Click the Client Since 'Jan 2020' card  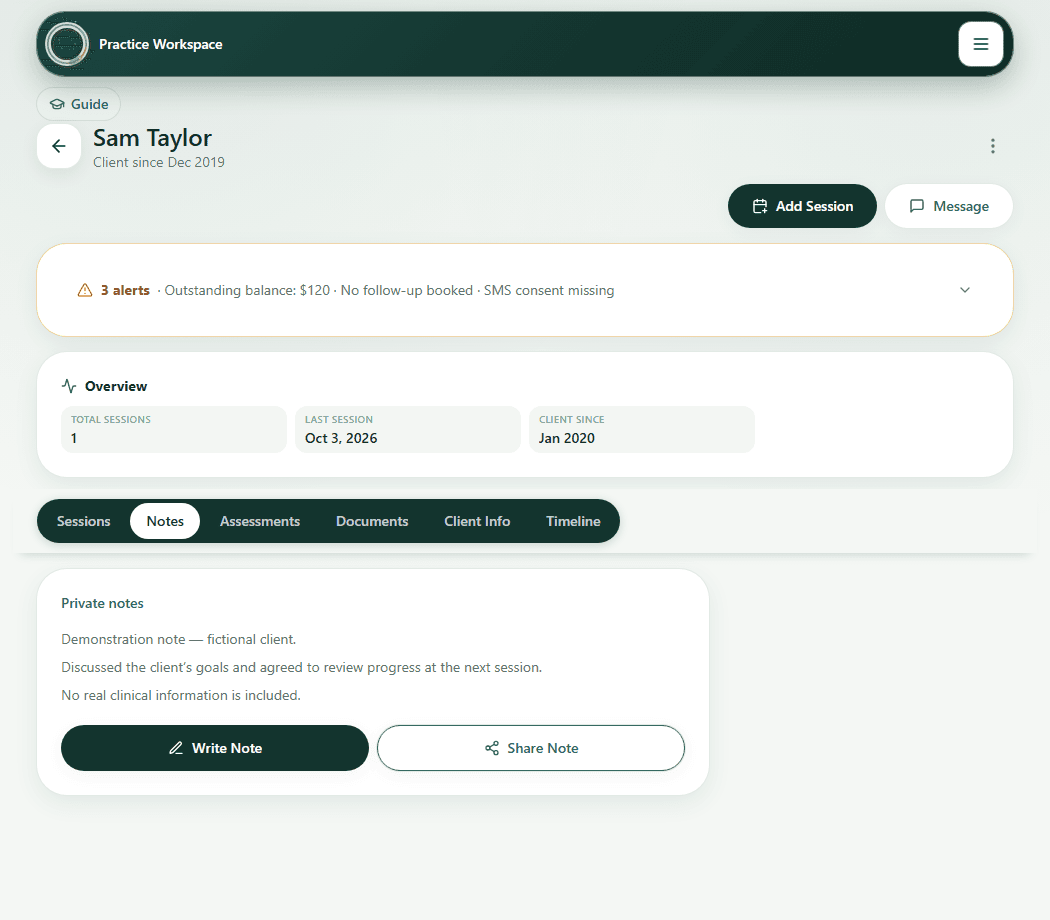642,429
